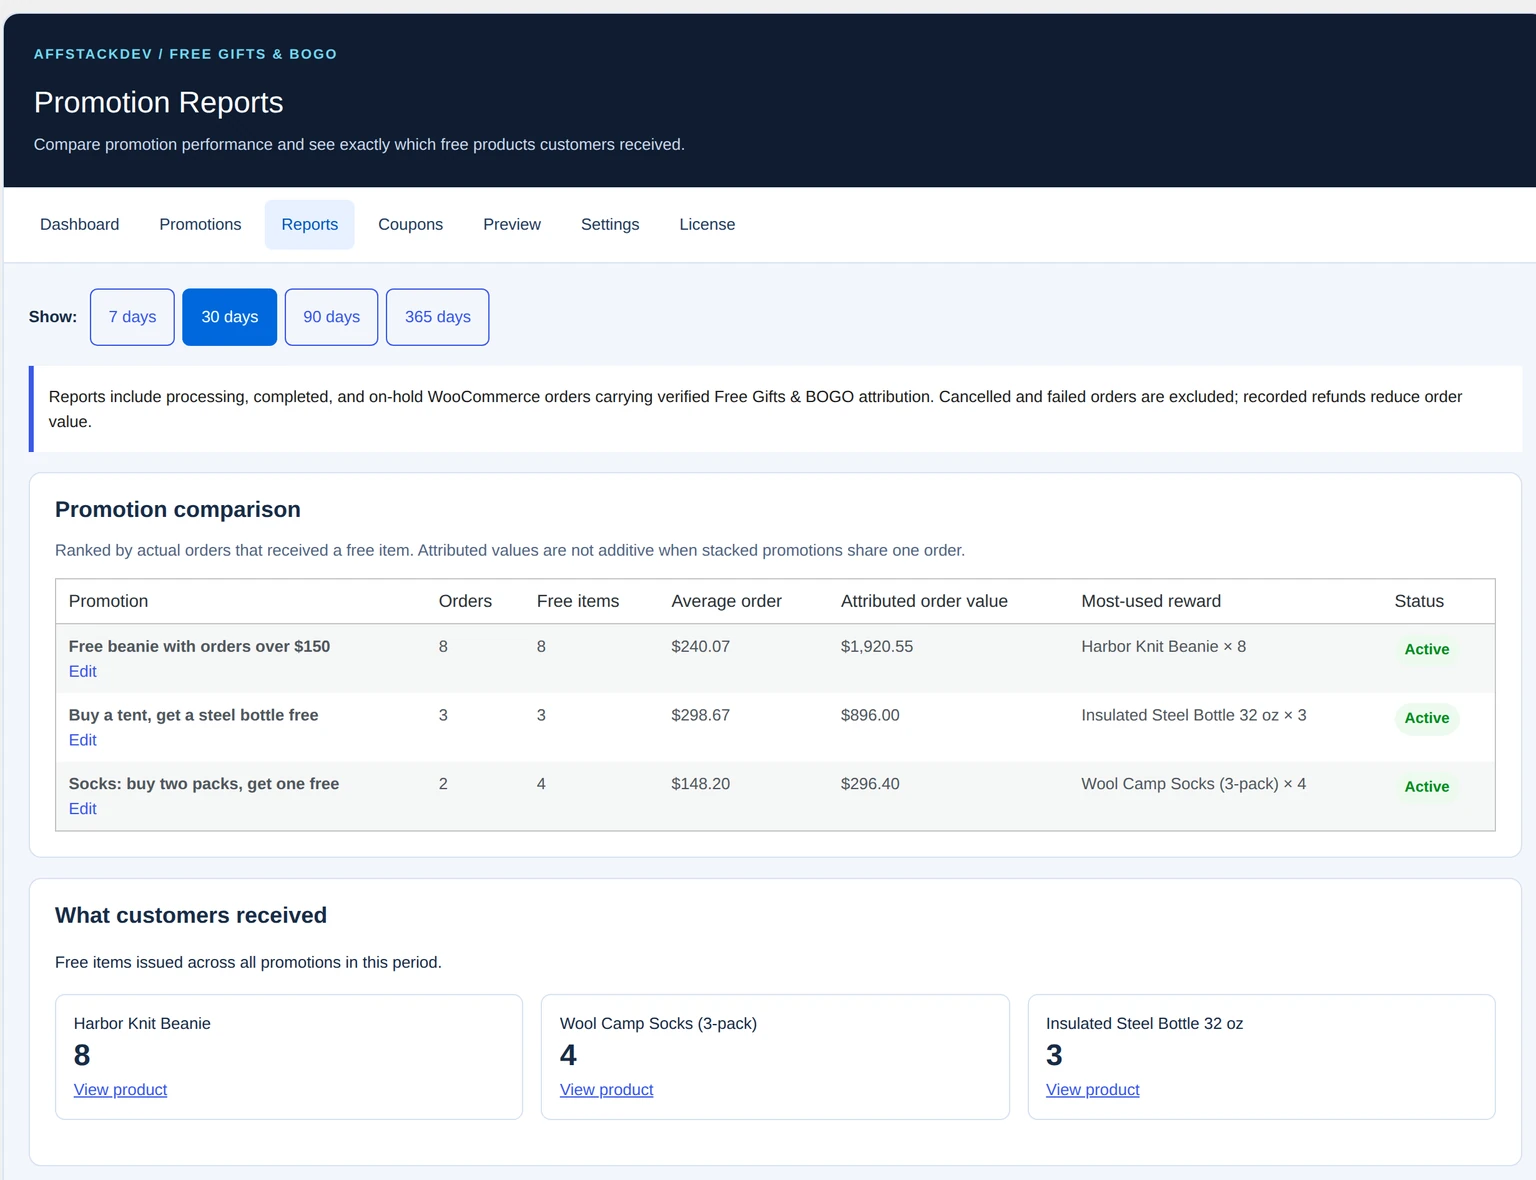View product for Harbor Knit Beanie
The image size is (1536, 1180).
pos(120,1090)
